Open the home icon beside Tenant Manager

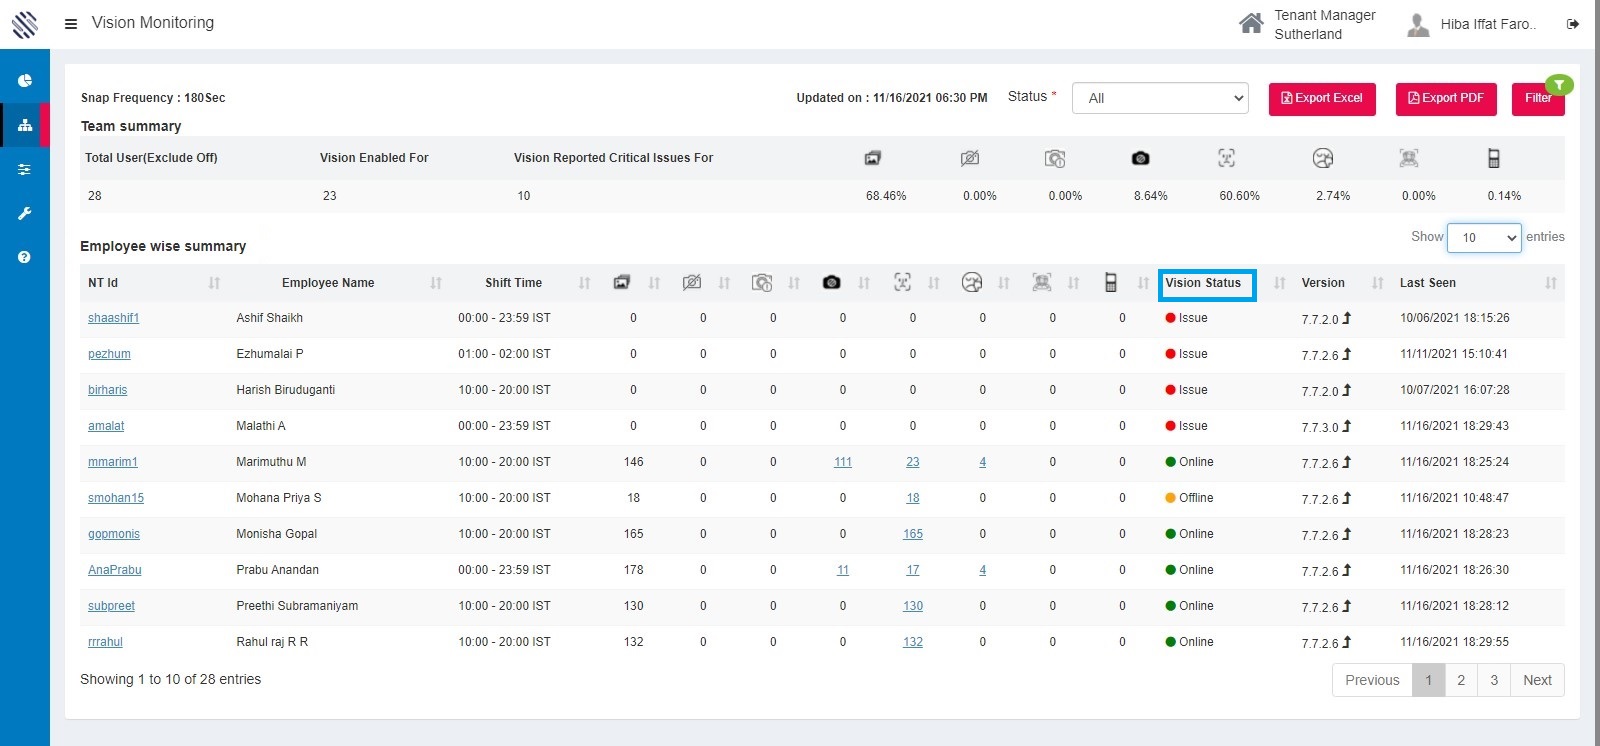coord(1251,23)
